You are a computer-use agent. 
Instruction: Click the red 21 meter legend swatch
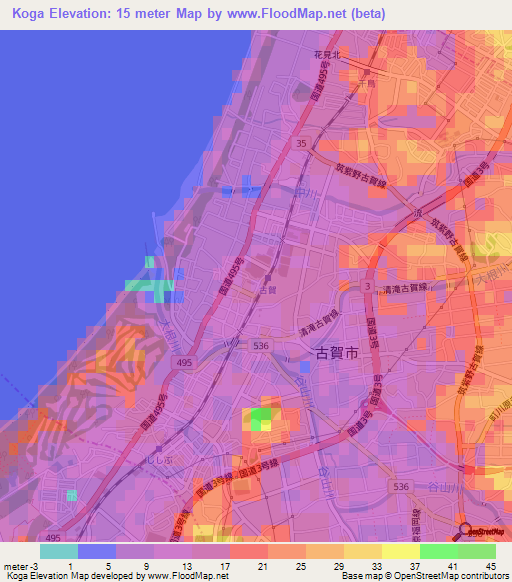(x=249, y=552)
